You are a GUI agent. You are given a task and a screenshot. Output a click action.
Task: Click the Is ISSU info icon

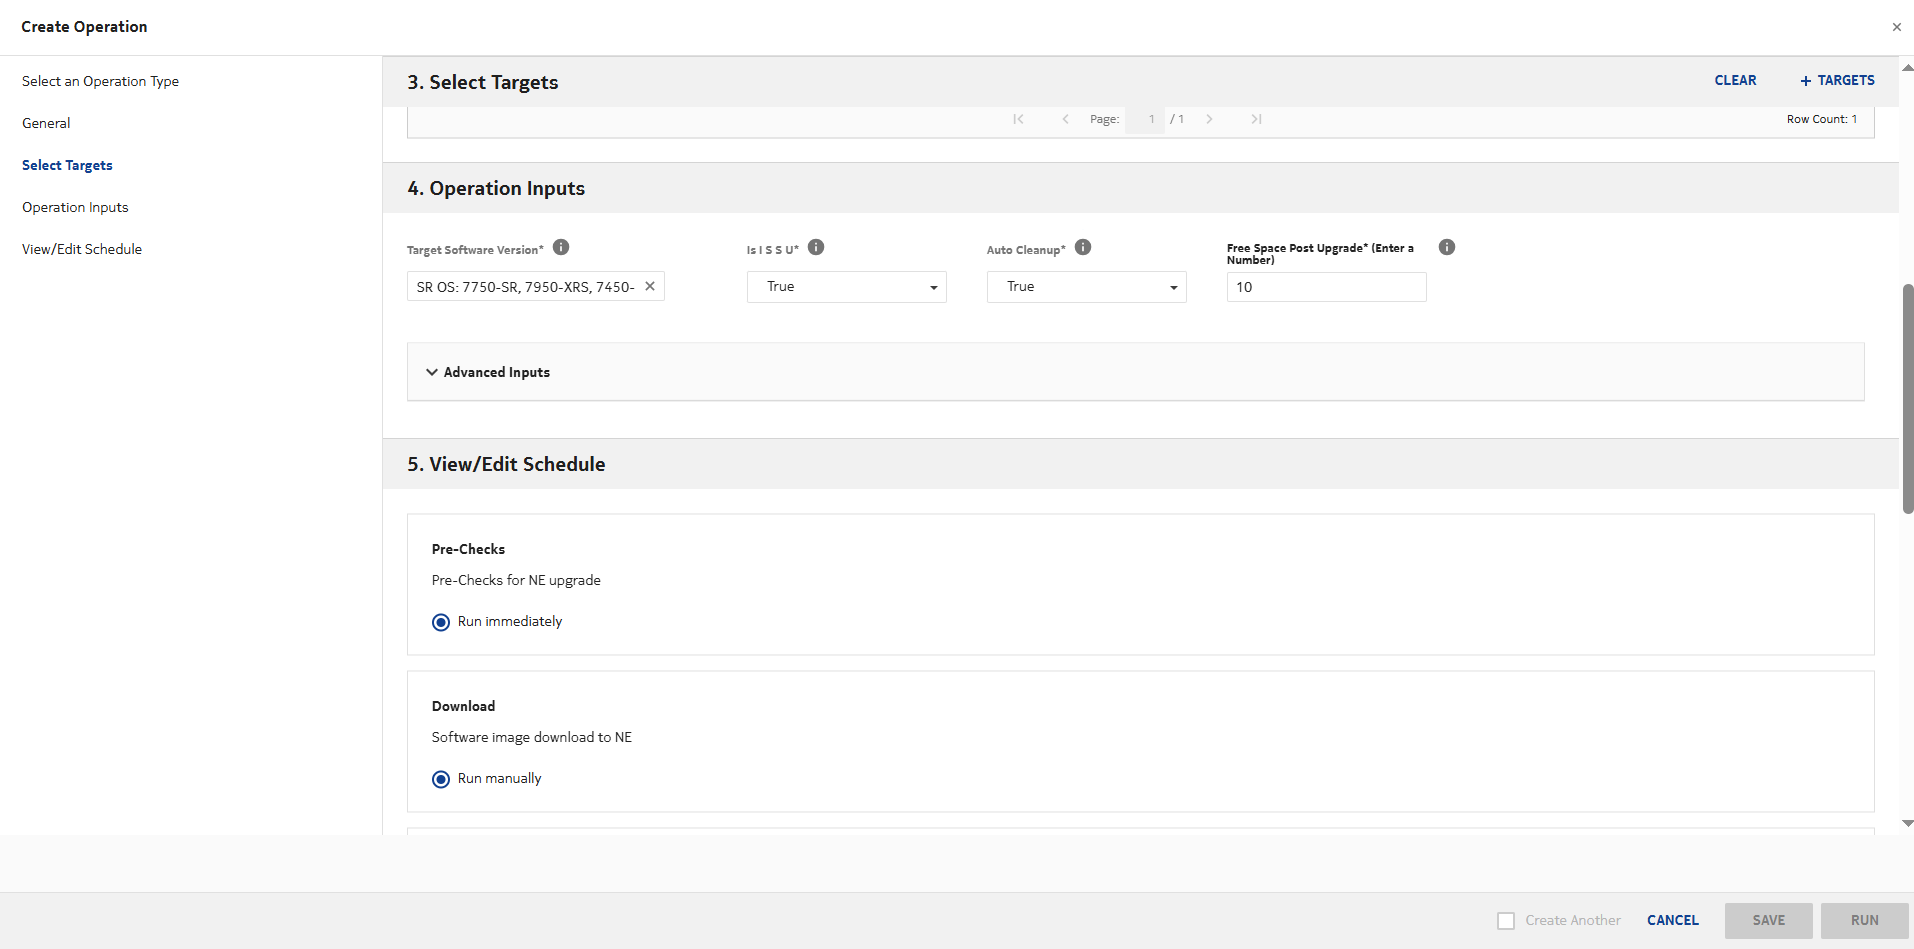816,247
